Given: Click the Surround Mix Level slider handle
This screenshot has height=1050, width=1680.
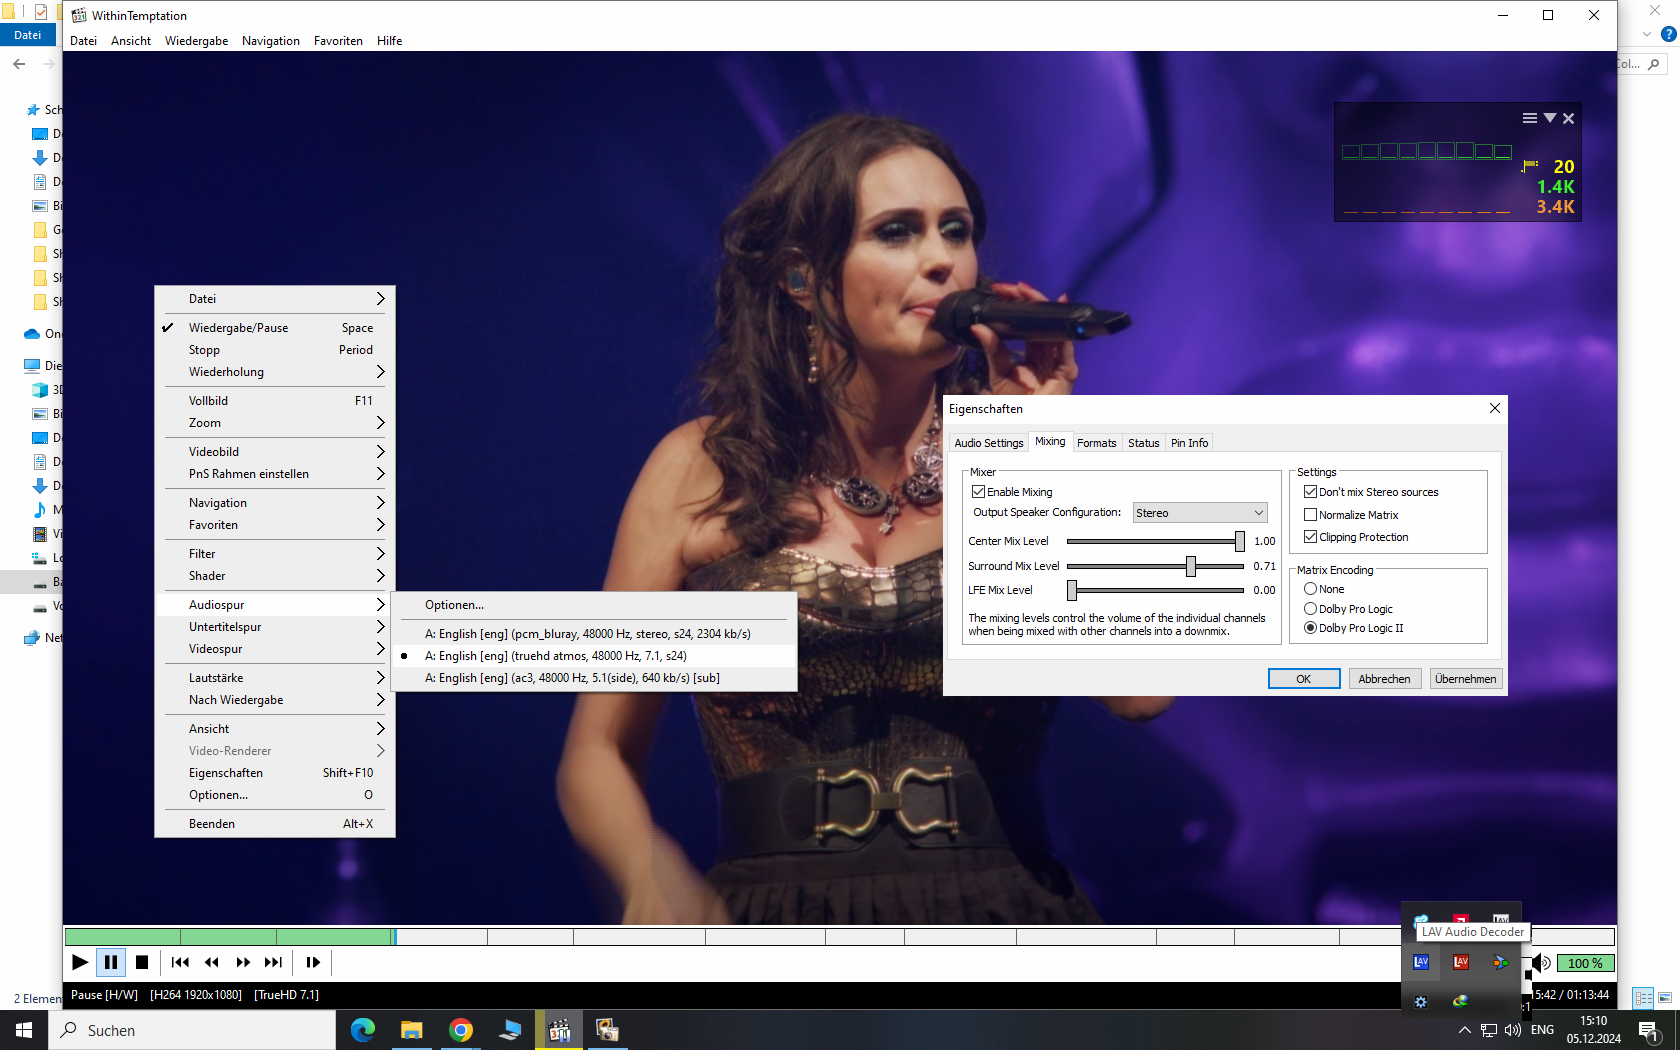Looking at the screenshot, I should pos(1191,566).
